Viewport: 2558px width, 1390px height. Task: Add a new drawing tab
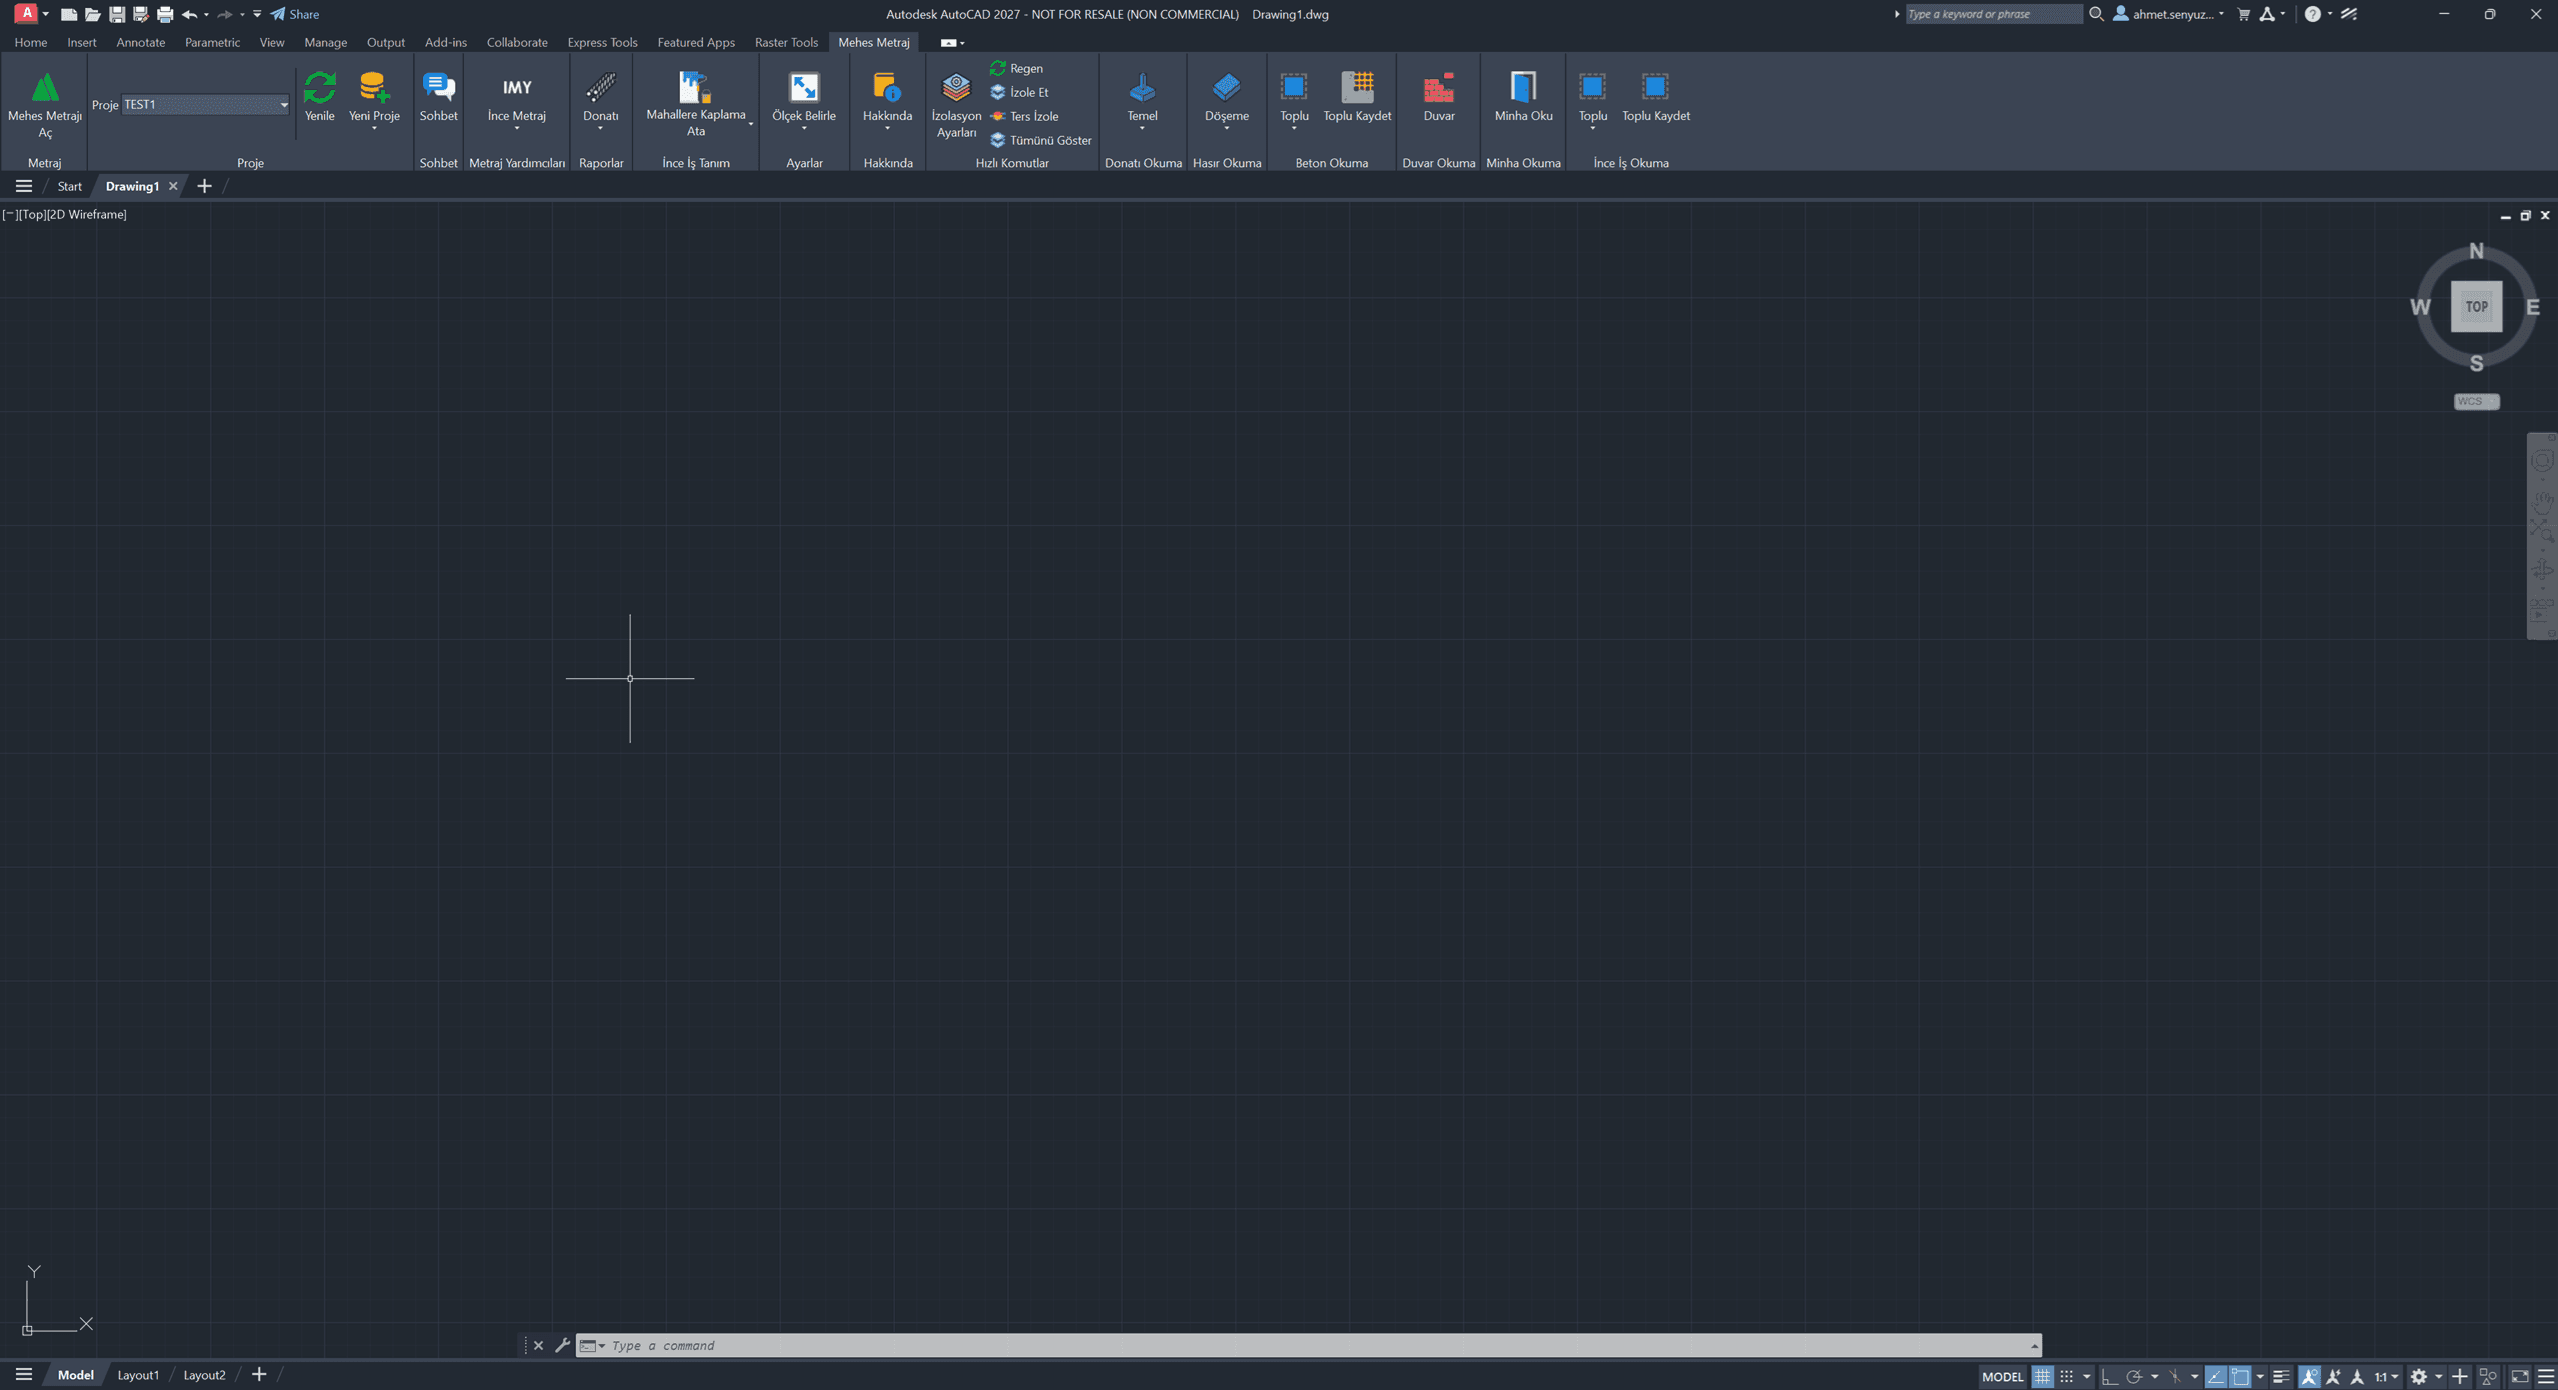tap(204, 186)
